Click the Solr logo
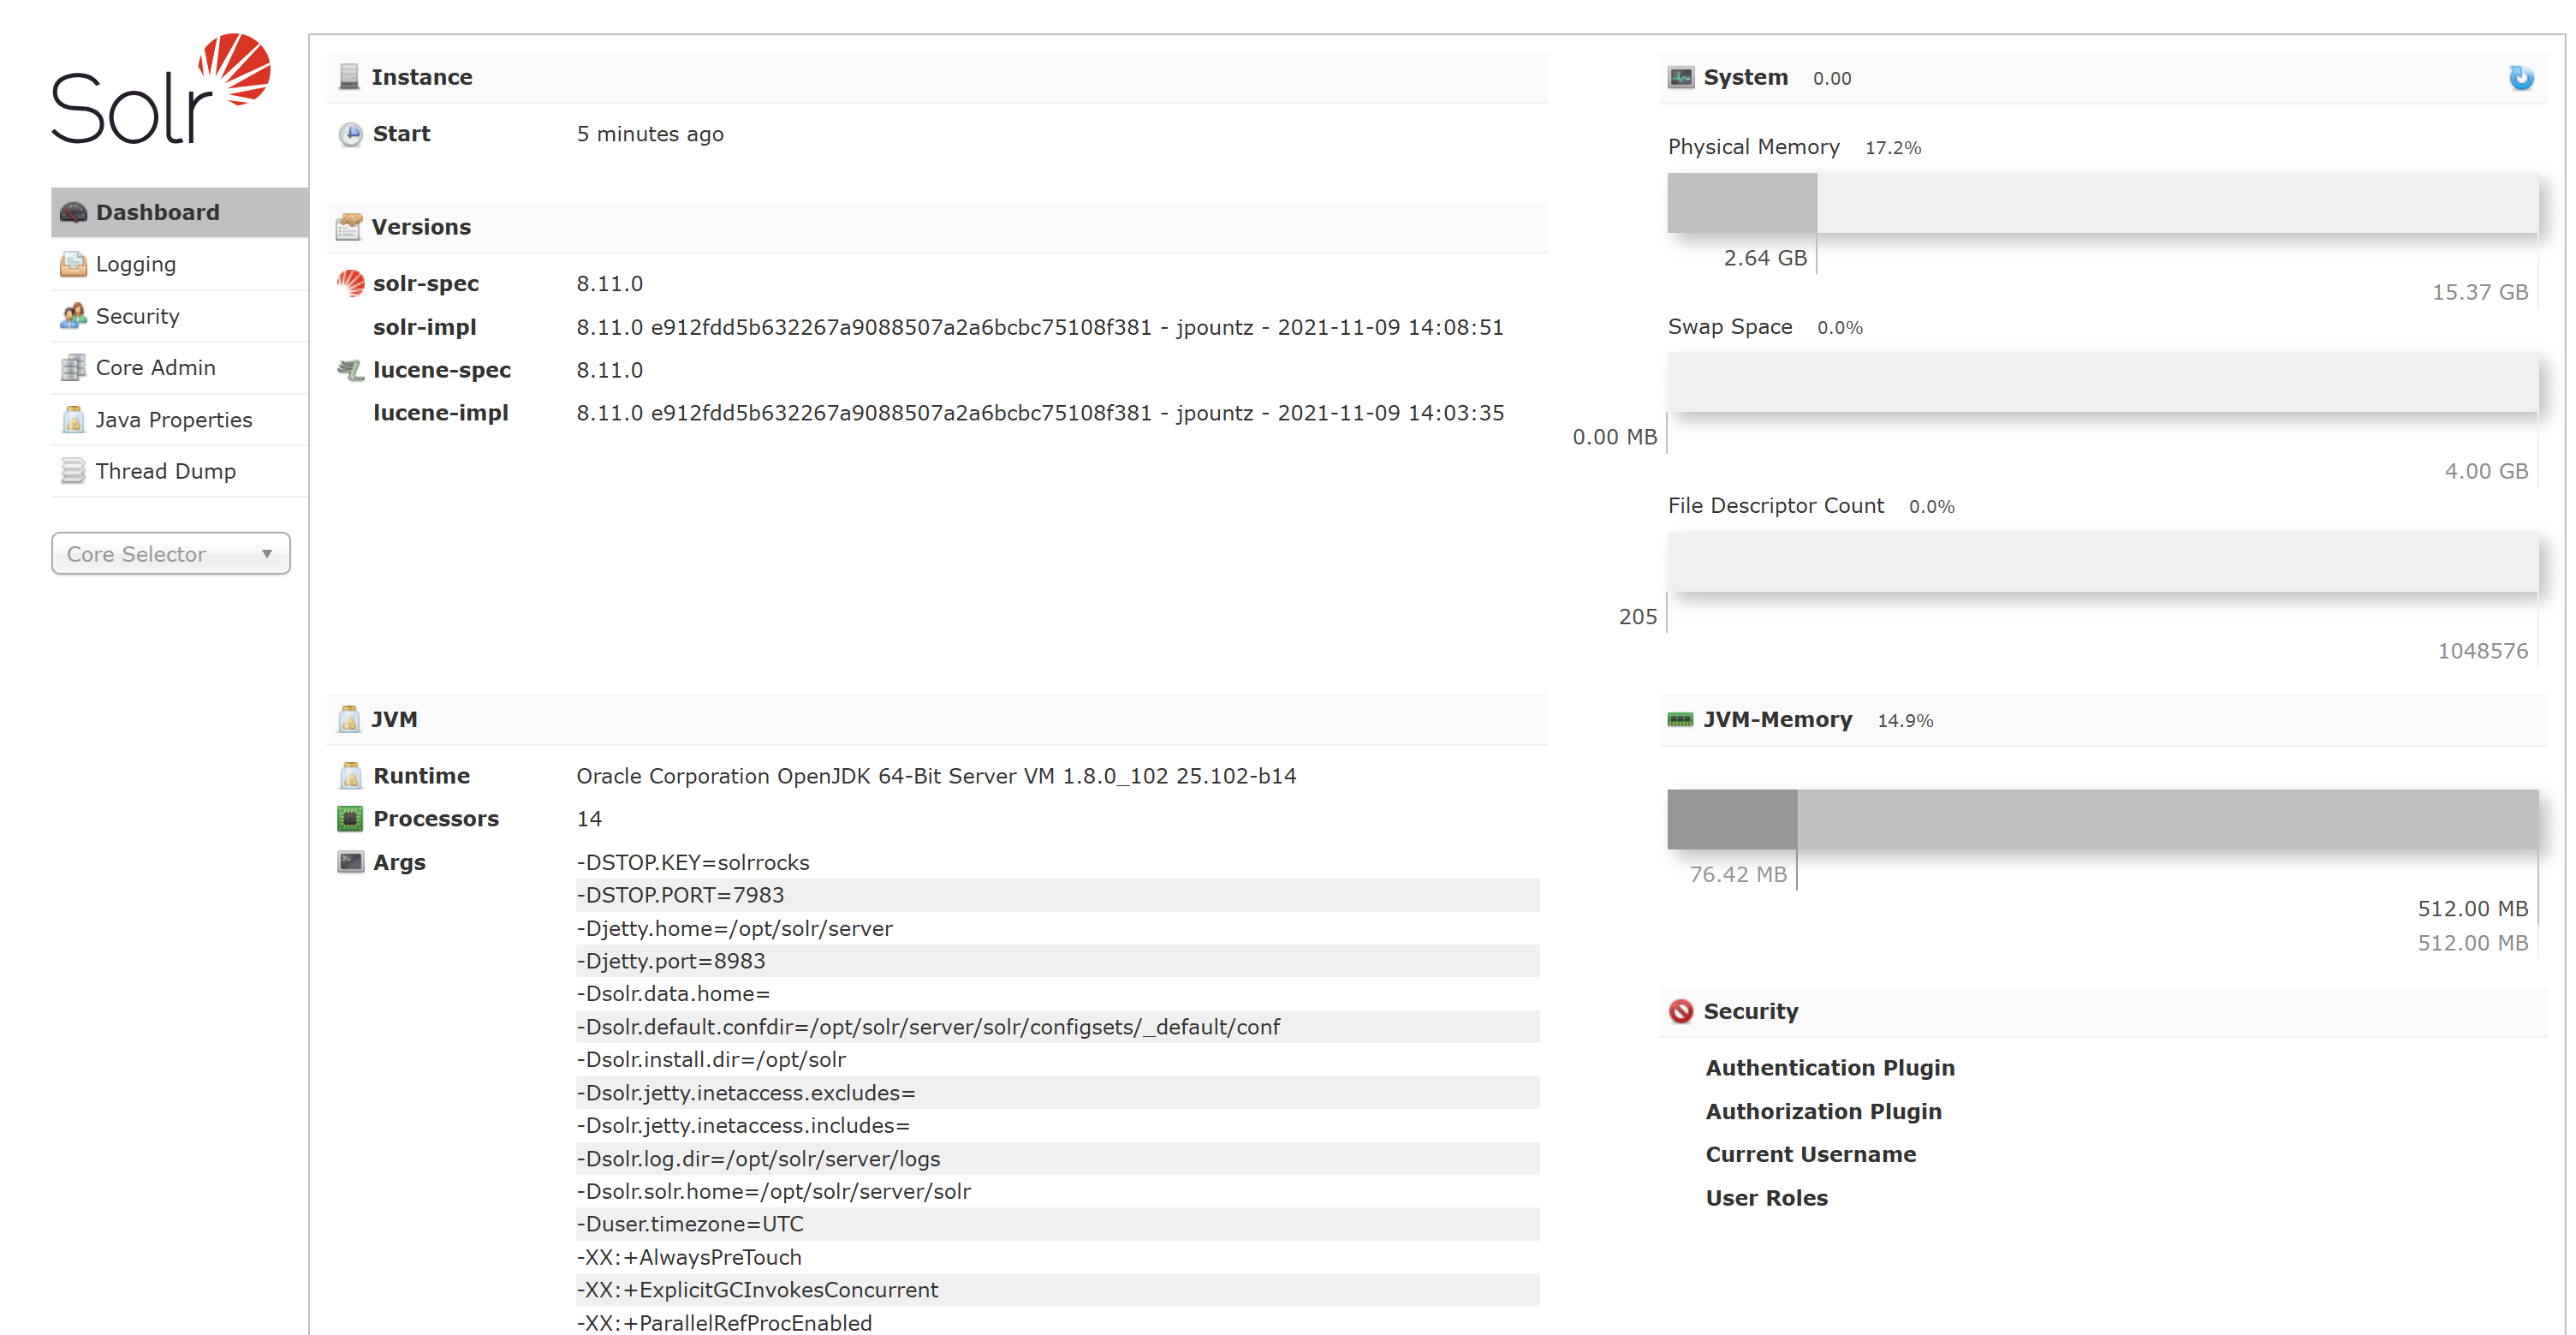Screen dimensions: 2576x1335 tap(161, 89)
